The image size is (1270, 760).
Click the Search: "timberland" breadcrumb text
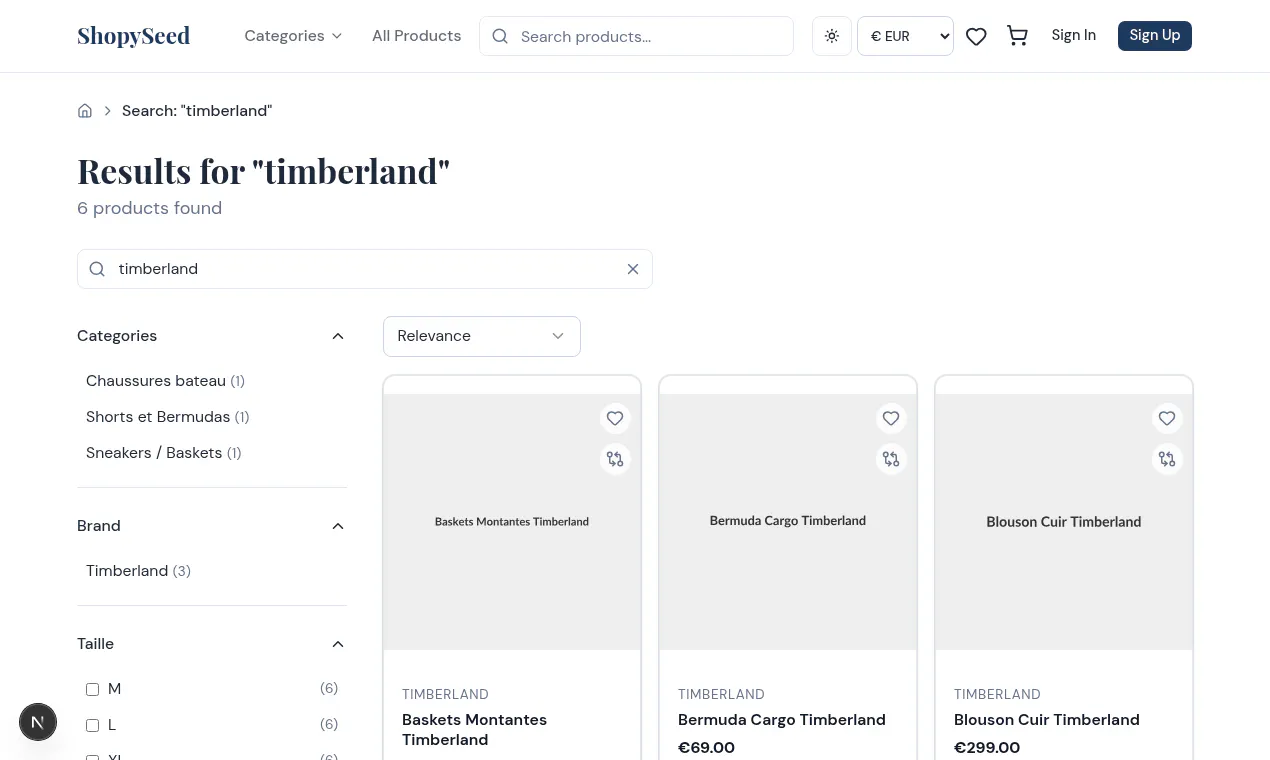point(197,111)
